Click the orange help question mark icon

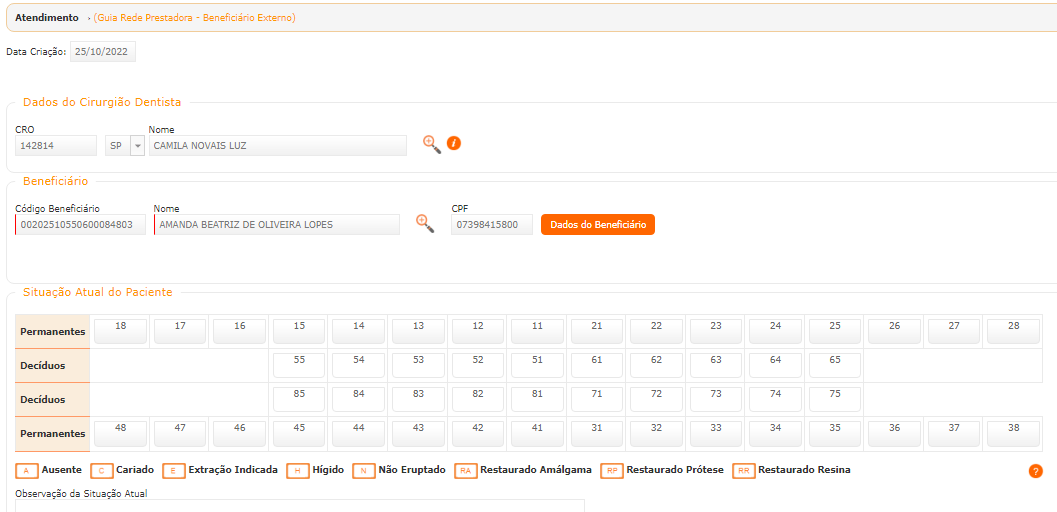point(1035,471)
